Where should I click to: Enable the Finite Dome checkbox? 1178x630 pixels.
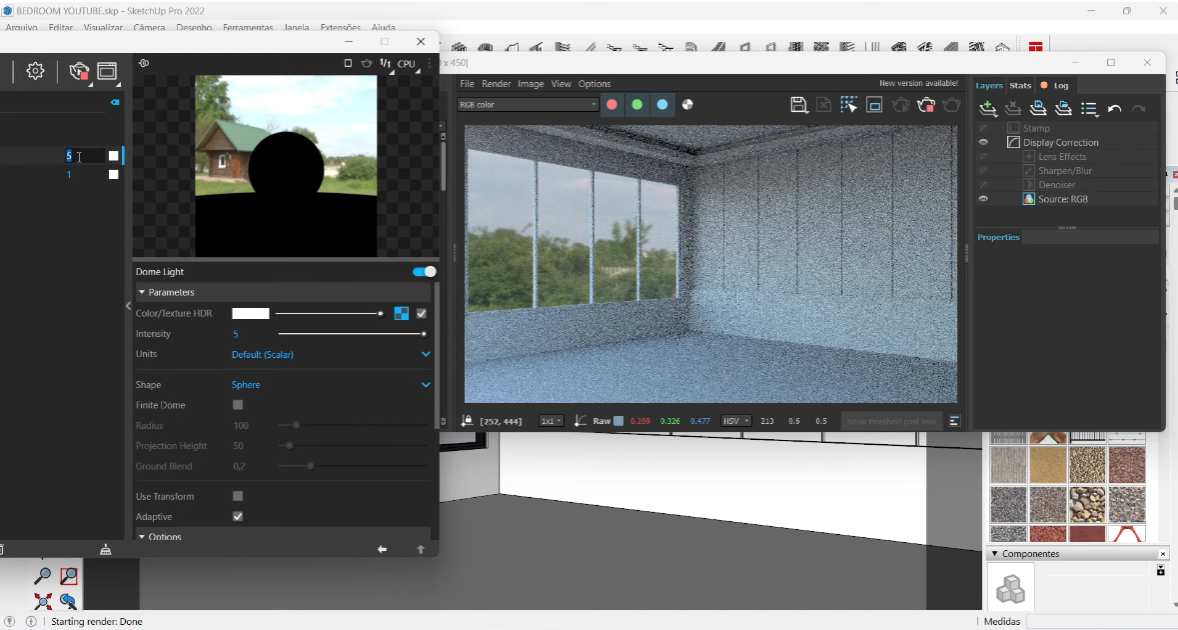pyautogui.click(x=237, y=405)
